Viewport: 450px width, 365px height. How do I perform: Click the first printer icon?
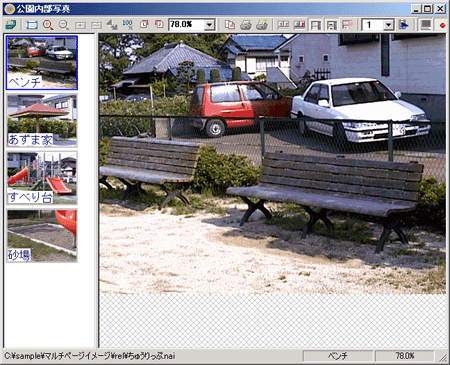tap(246, 25)
